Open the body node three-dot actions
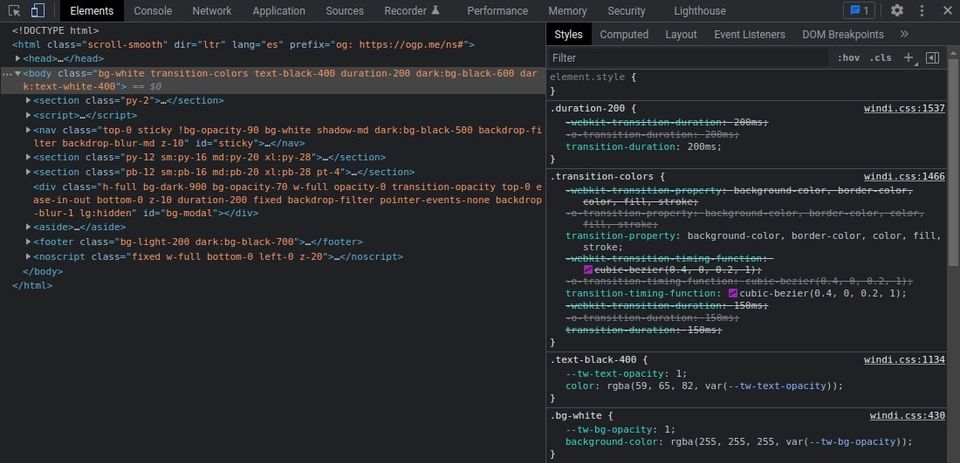 click(x=7, y=73)
